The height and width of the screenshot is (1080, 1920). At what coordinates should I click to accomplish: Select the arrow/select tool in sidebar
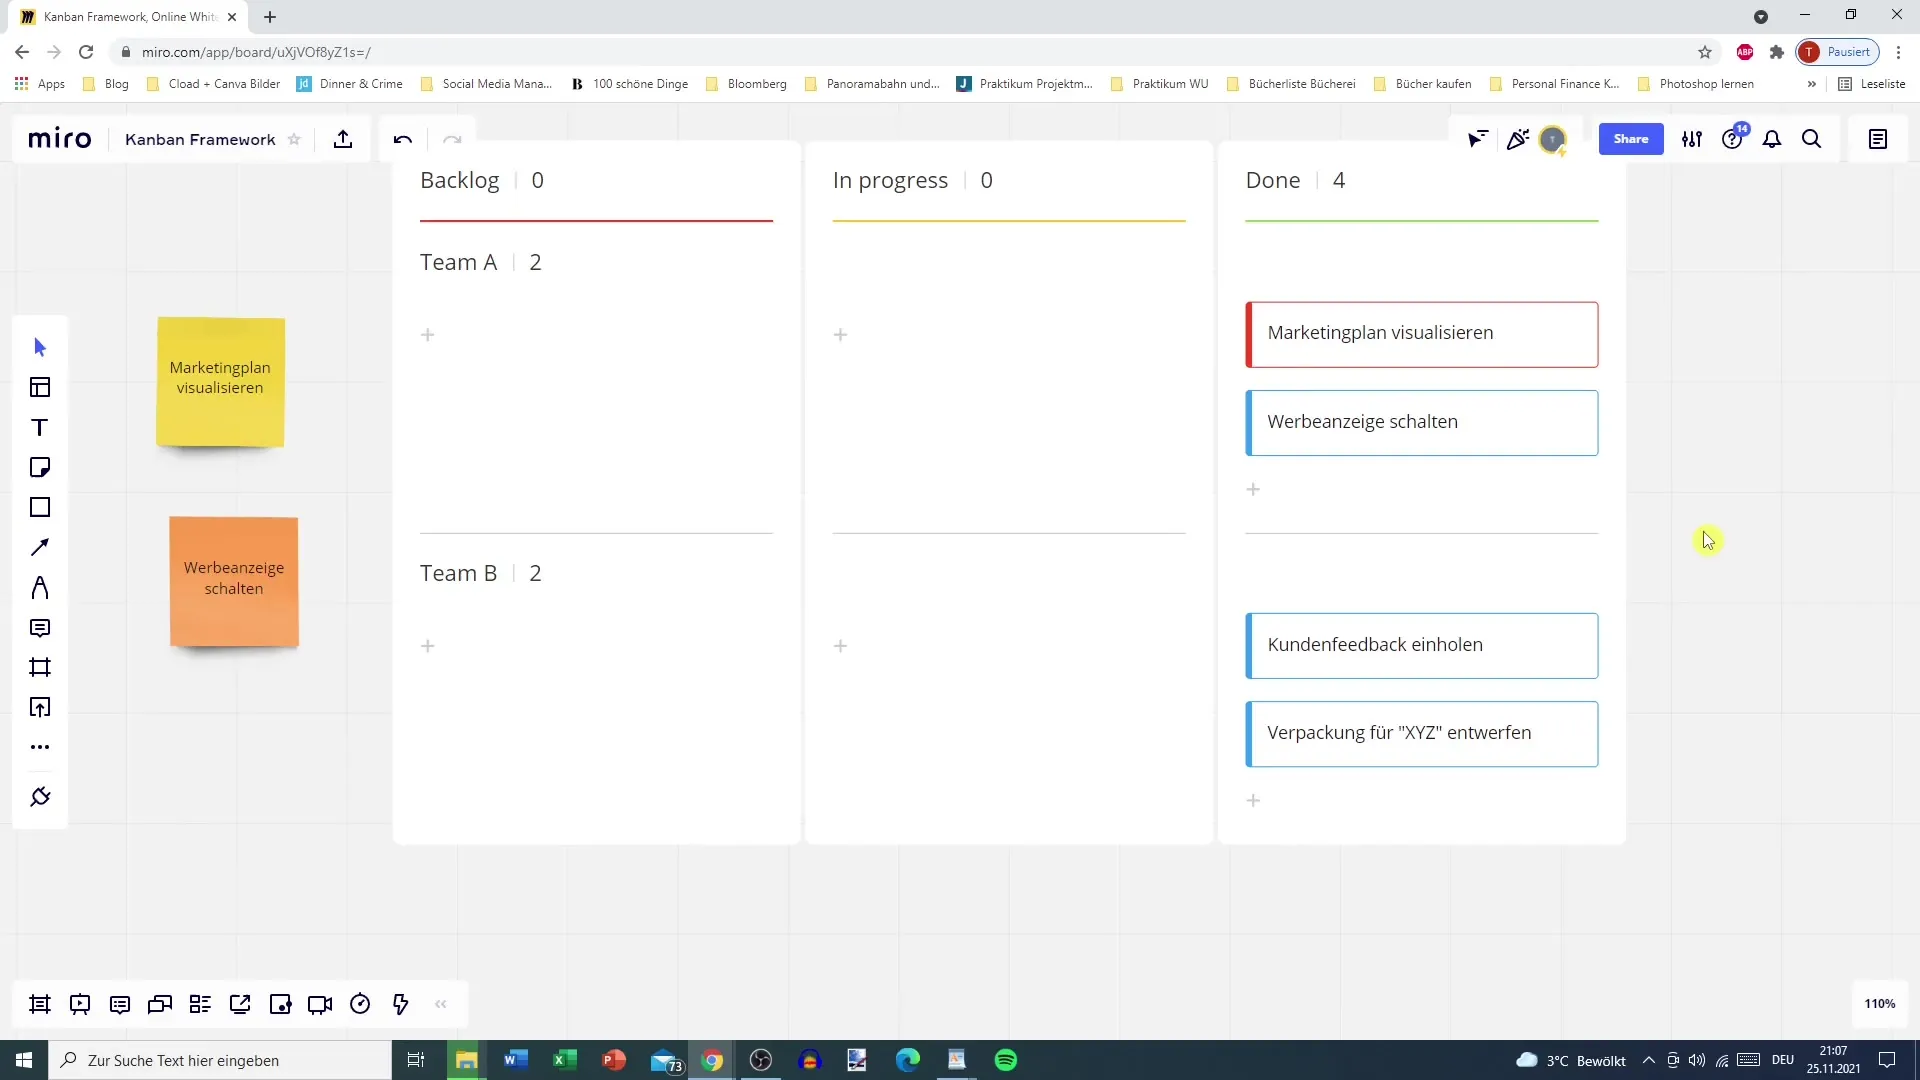[40, 345]
